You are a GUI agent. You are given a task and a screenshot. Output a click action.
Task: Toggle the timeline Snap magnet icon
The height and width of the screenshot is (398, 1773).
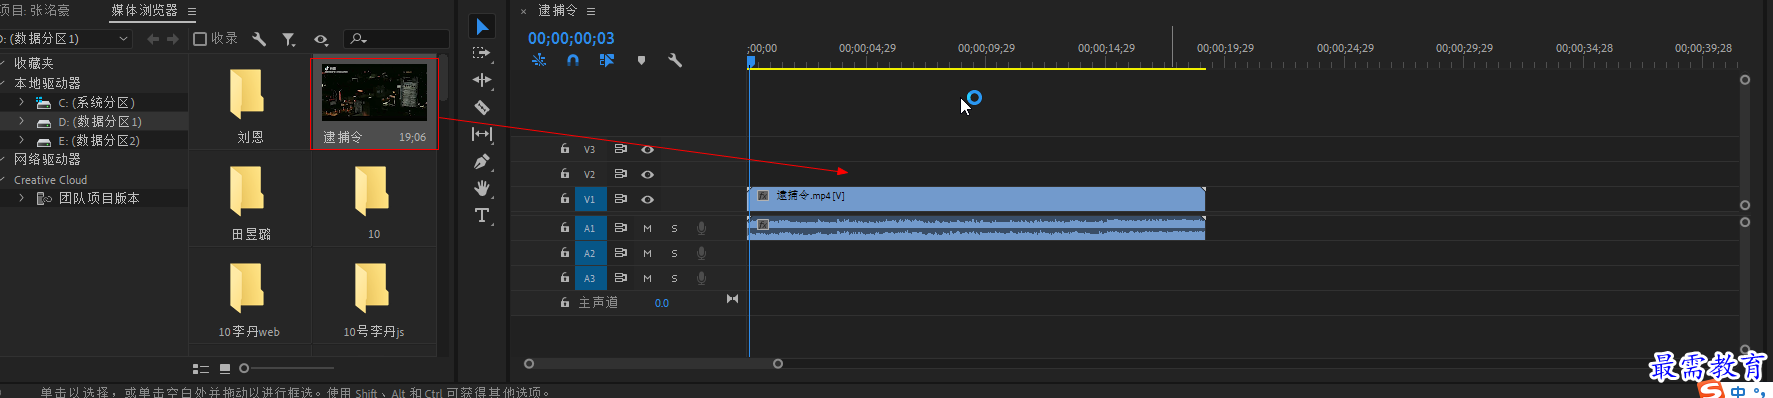tap(573, 60)
